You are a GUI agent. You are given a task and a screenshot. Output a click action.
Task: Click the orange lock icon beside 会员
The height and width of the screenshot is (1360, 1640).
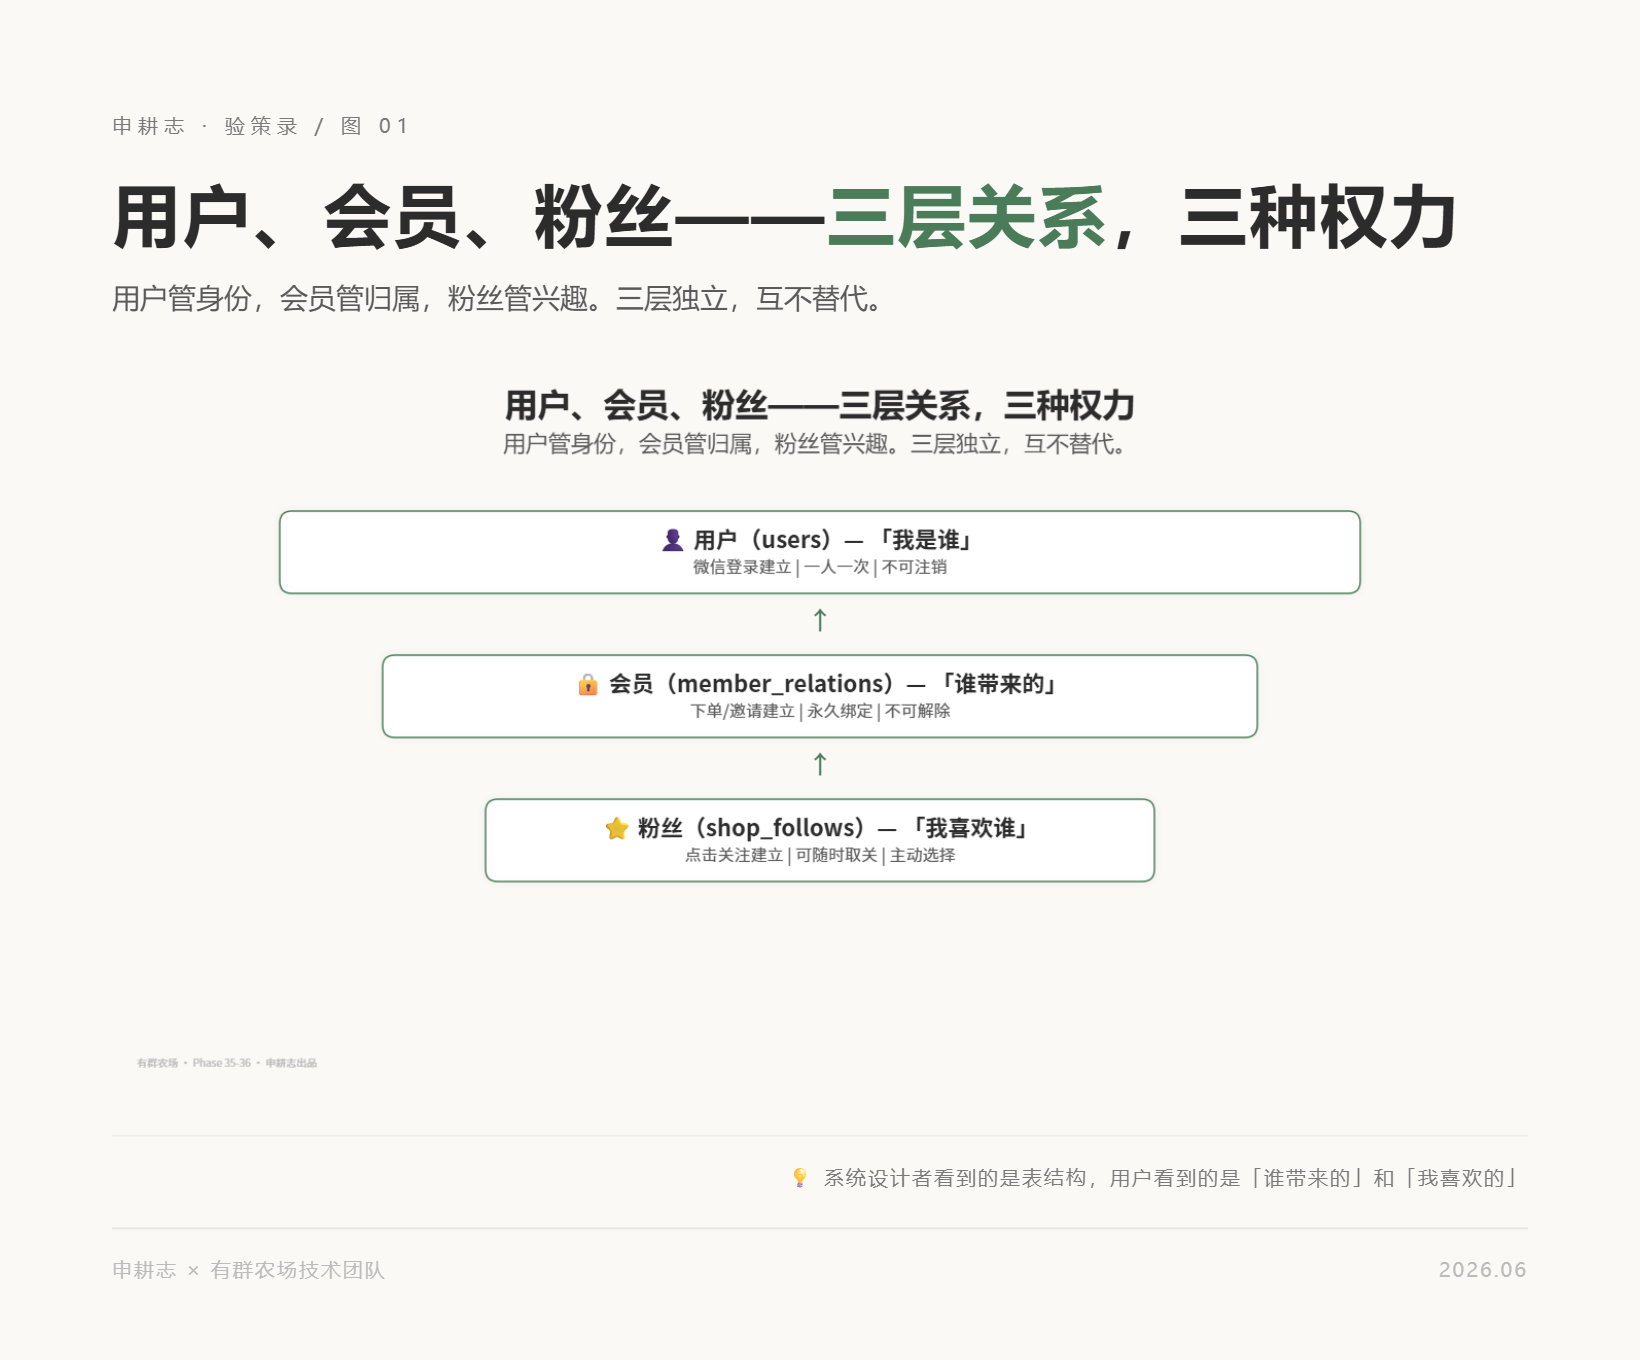(588, 684)
